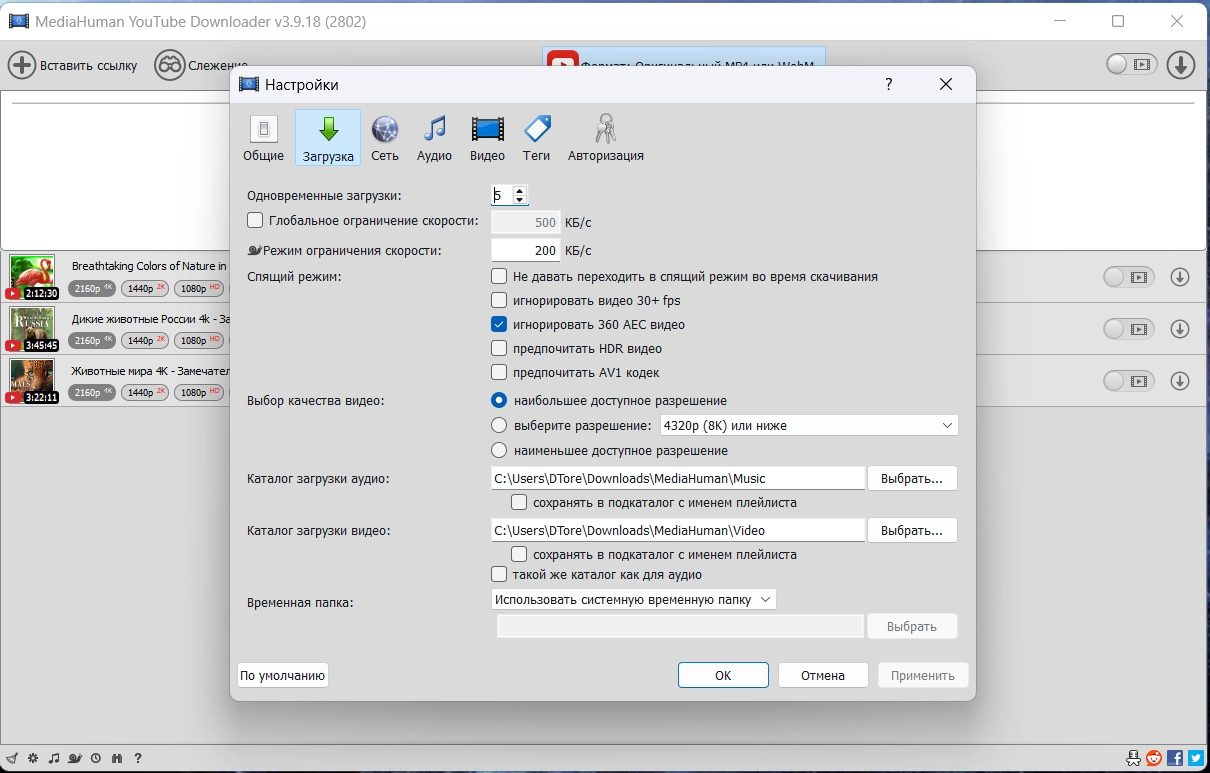Uncheck игнорировать 360 AEC видео
1210x773 pixels.
(x=499, y=324)
